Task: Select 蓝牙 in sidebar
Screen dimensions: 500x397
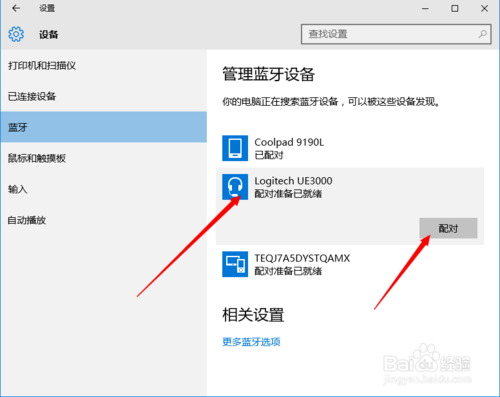Action: coord(104,127)
